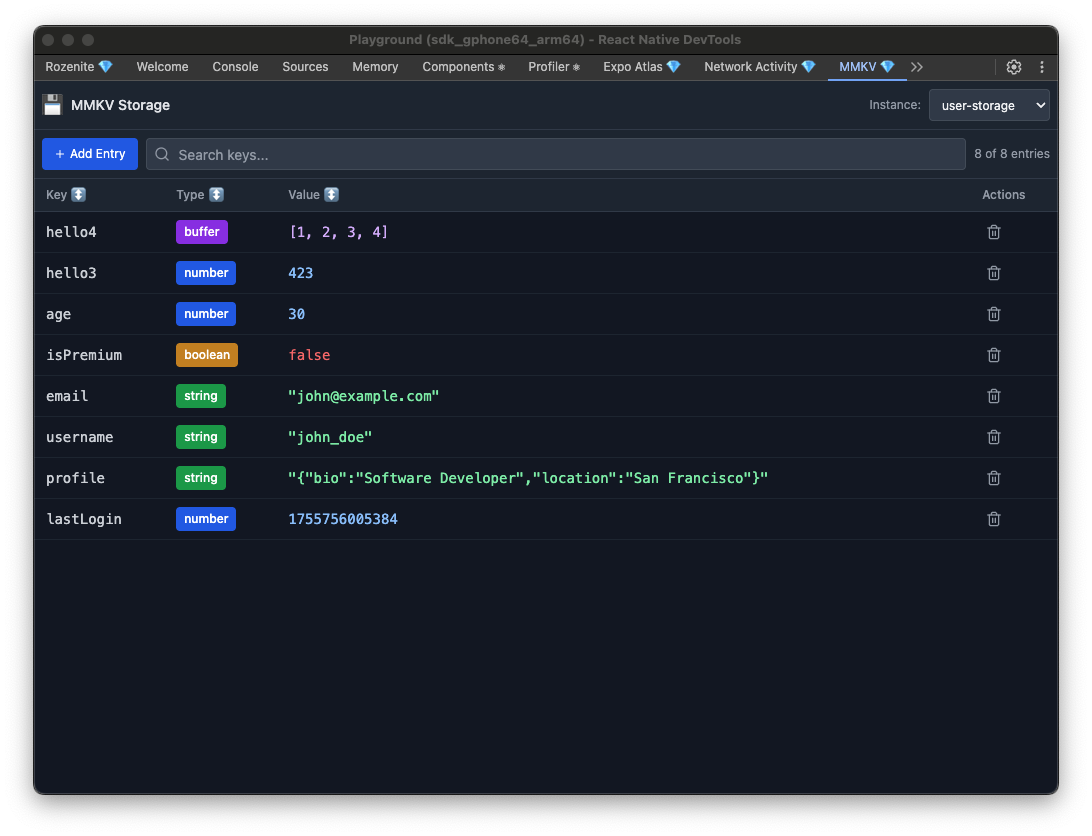Viewport: 1092px width, 836px height.
Task: Remove the isPremium entry
Action: [x=994, y=355]
